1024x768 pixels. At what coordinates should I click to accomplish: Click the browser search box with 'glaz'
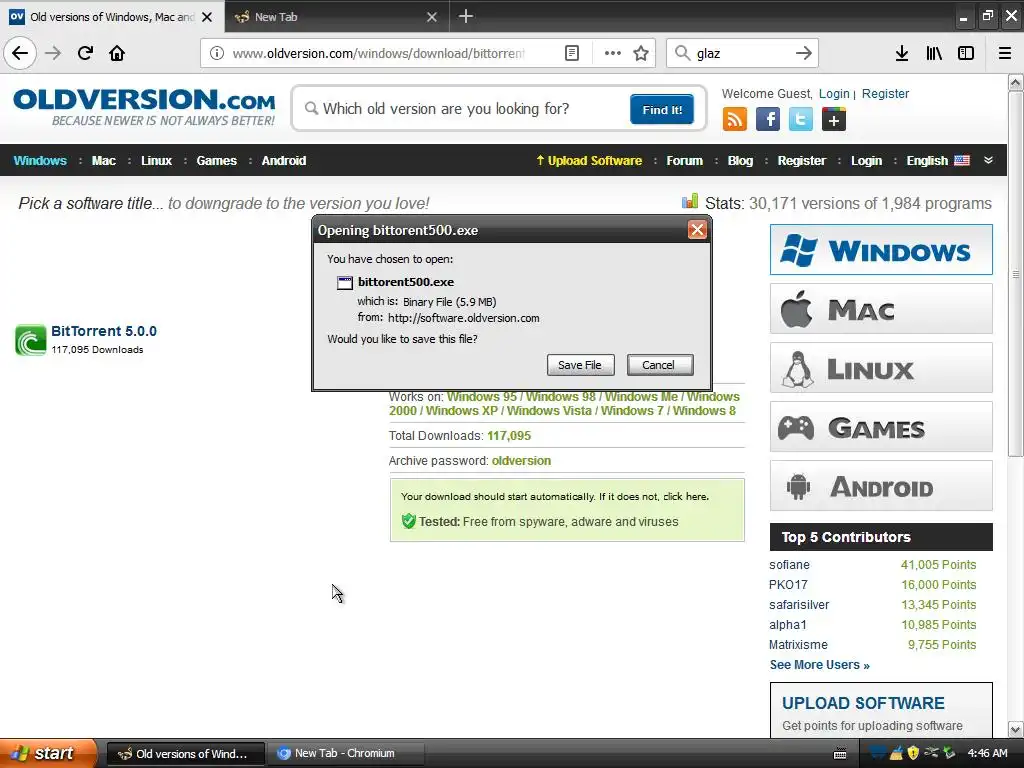pyautogui.click(x=741, y=53)
